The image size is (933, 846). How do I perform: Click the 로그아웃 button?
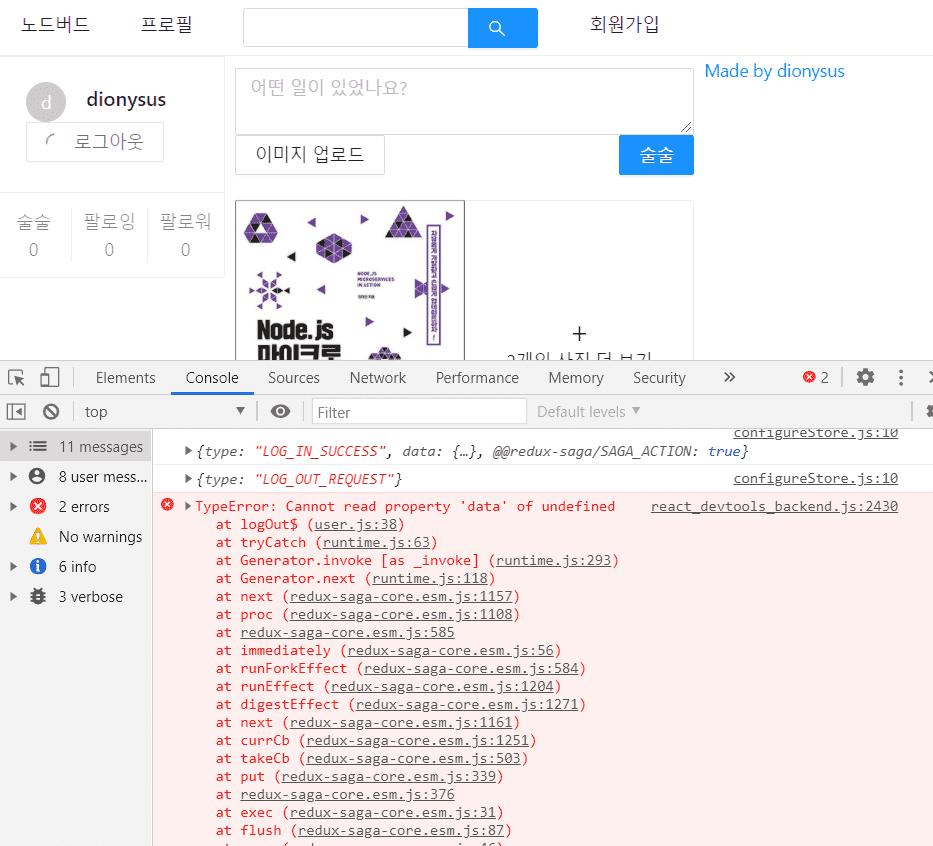pyautogui.click(x=95, y=142)
